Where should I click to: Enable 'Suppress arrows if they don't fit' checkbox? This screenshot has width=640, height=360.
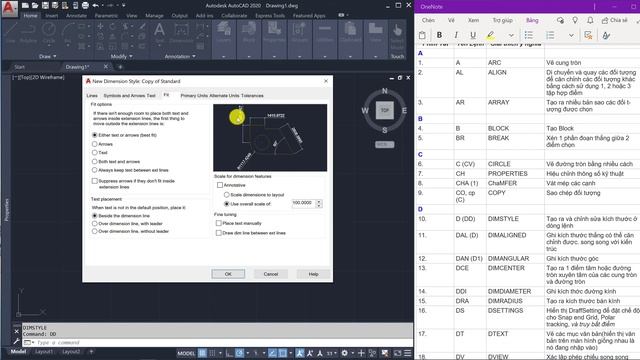95,181
